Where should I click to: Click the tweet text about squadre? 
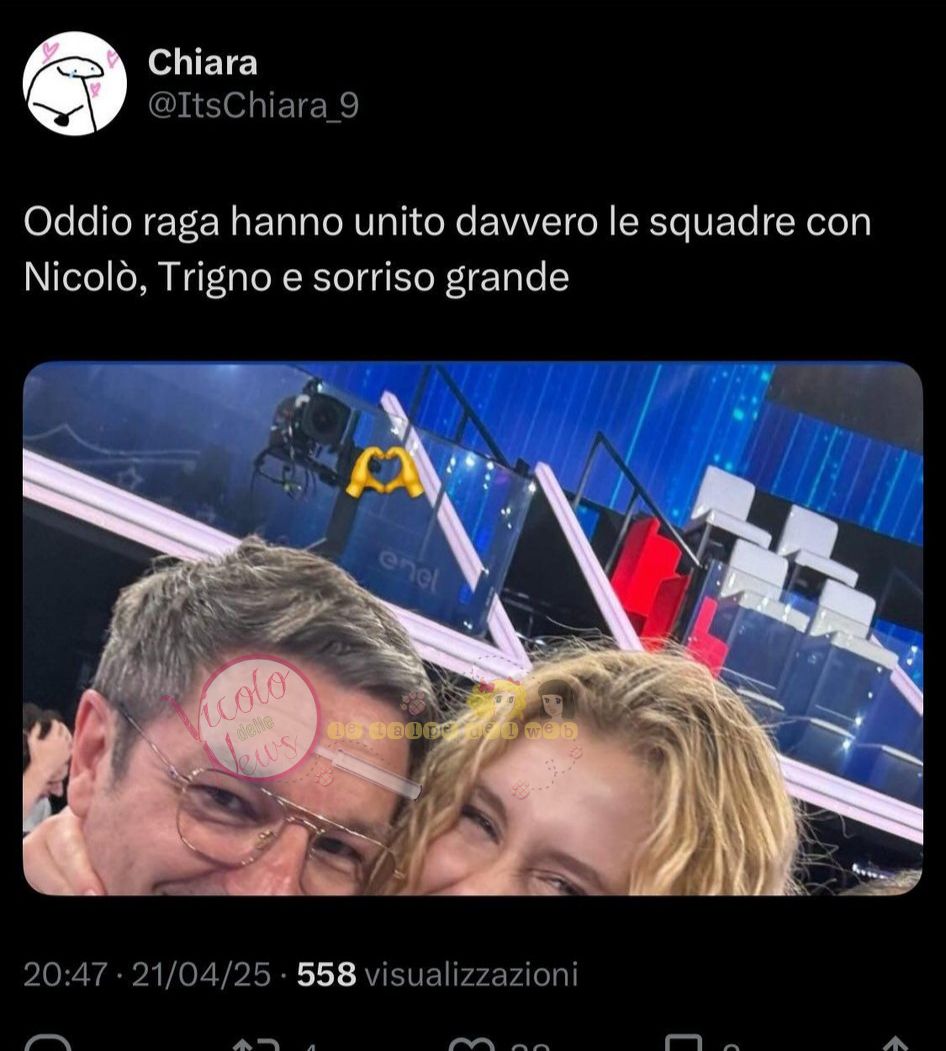click(x=447, y=249)
